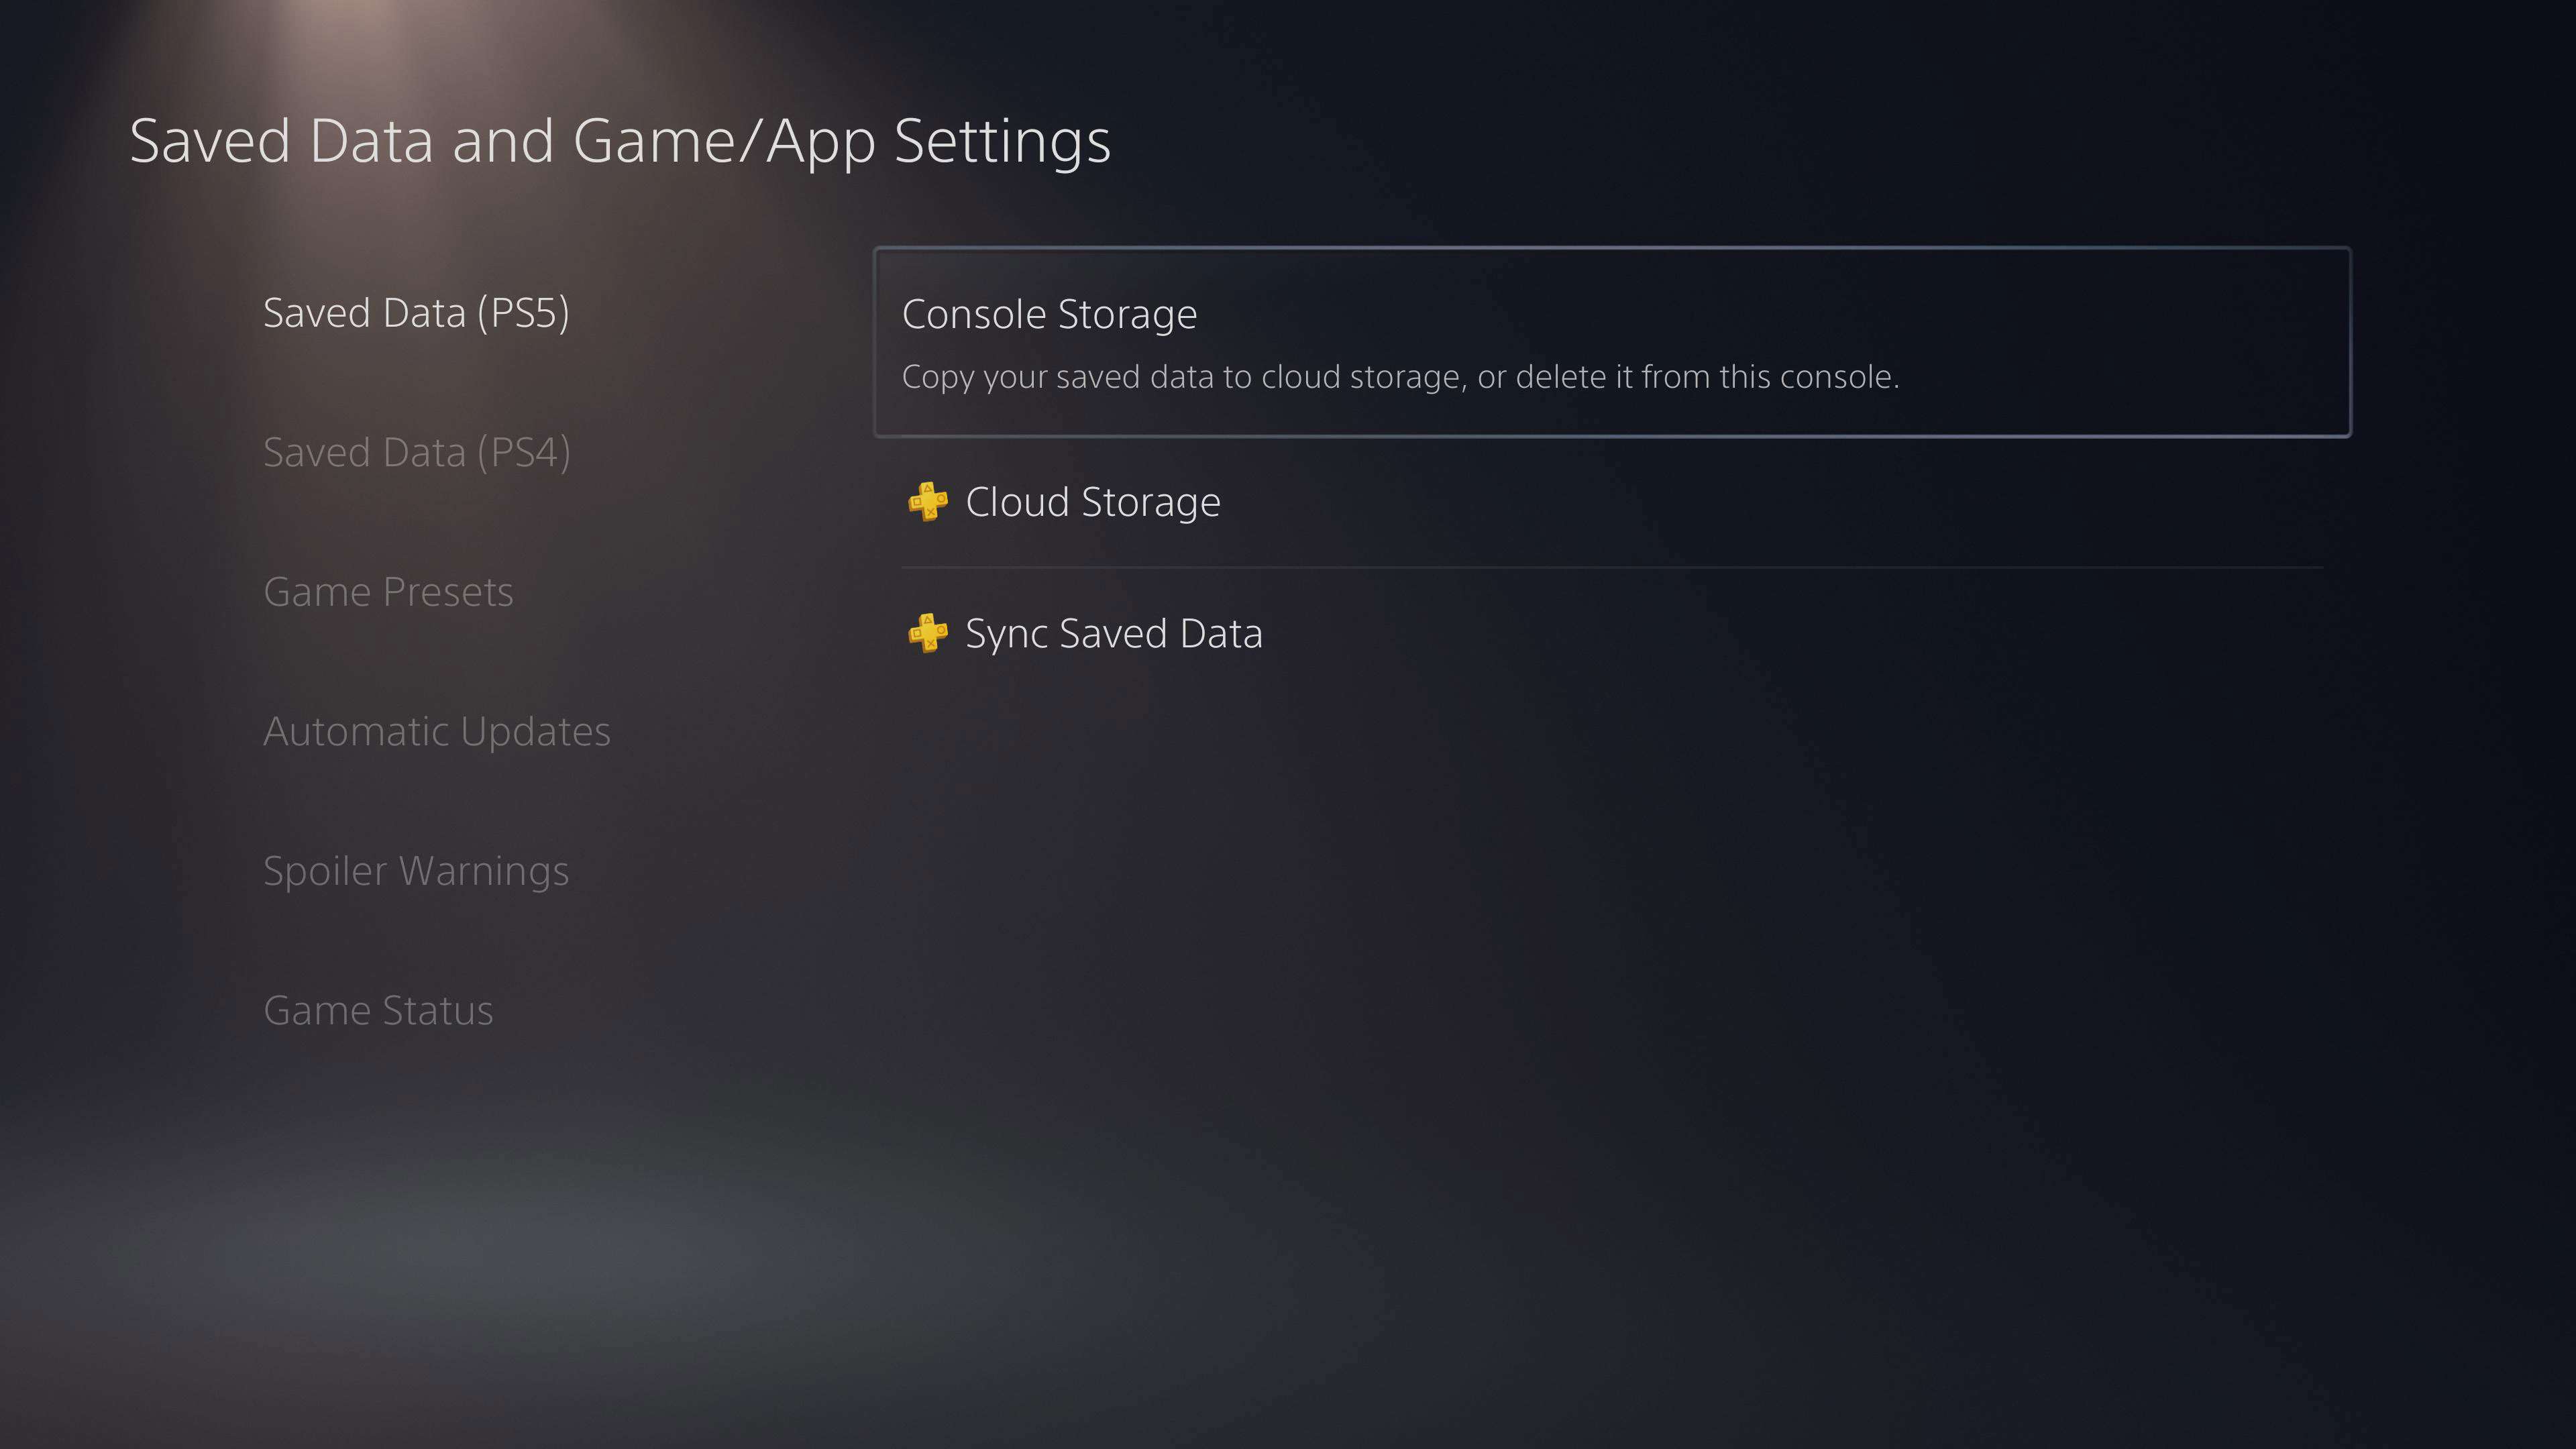Choose the Sync Saved Data option
2576x1449 pixels.
[x=1113, y=633]
